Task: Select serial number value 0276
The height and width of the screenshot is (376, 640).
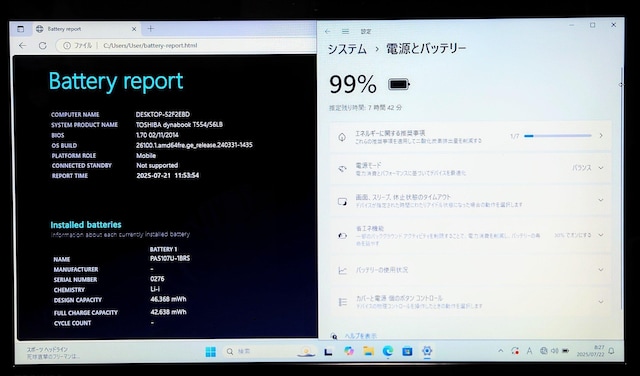Action: [x=157, y=279]
